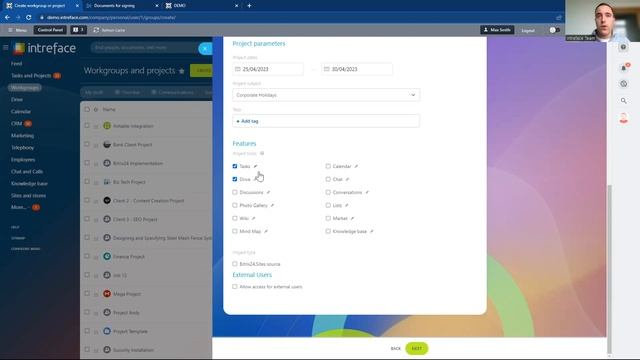Open Knowledge base in left menu

pos(29,184)
